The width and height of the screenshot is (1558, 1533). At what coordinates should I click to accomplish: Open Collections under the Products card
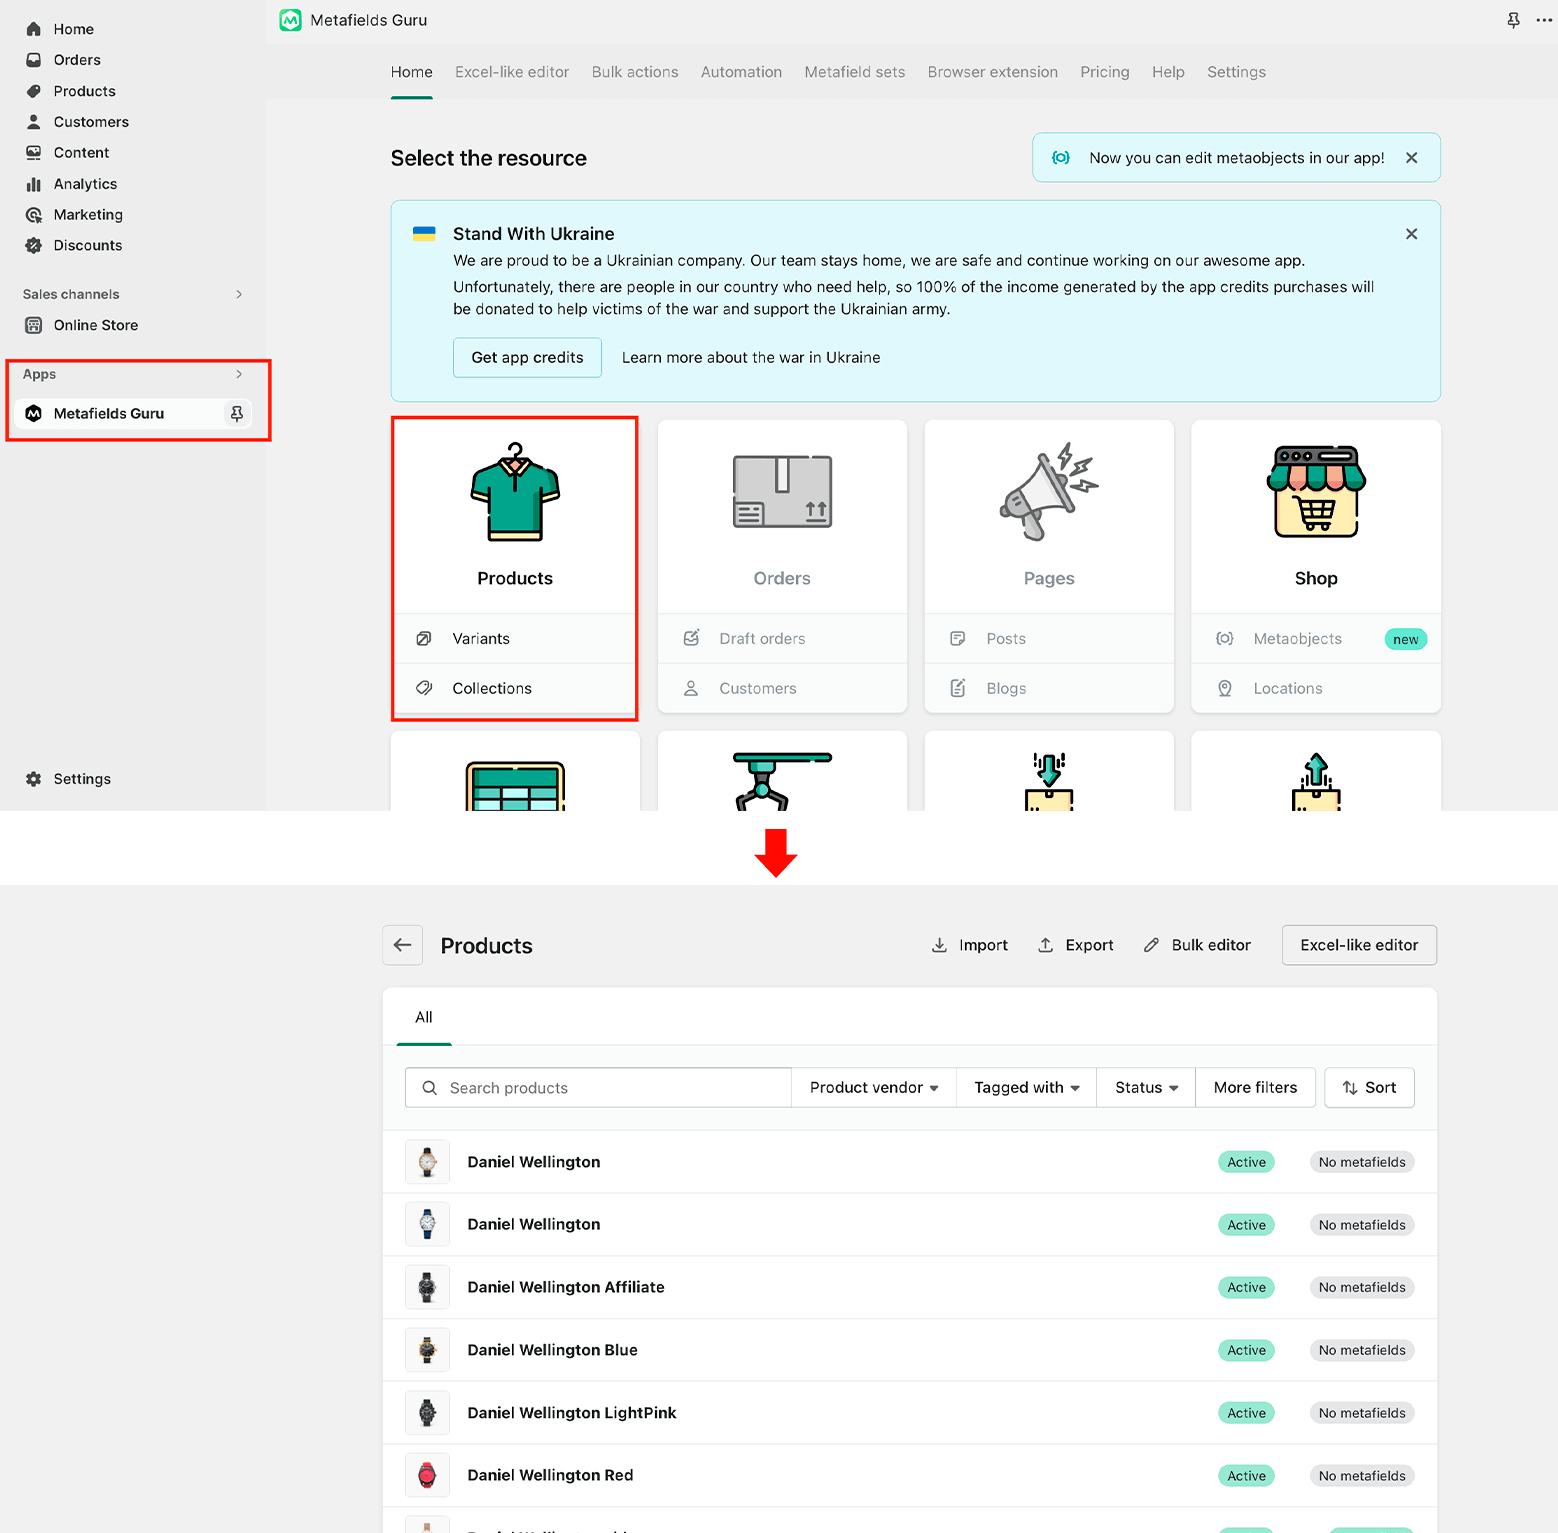point(515,688)
